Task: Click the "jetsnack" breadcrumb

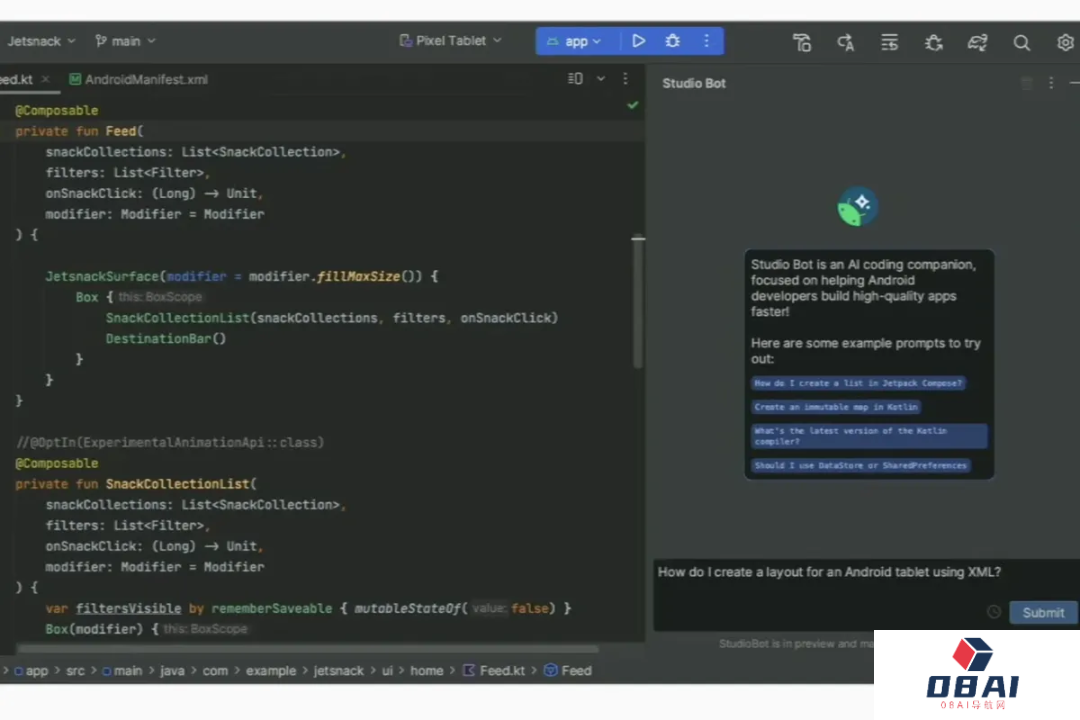Action: click(x=338, y=670)
